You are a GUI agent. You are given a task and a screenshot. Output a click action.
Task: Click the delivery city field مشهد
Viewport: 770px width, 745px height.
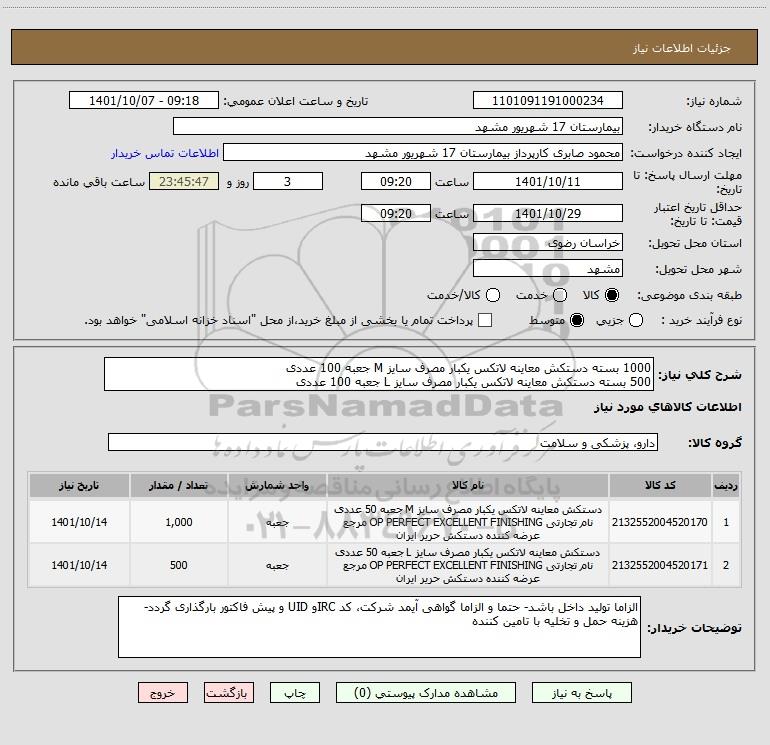pyautogui.click(x=548, y=269)
